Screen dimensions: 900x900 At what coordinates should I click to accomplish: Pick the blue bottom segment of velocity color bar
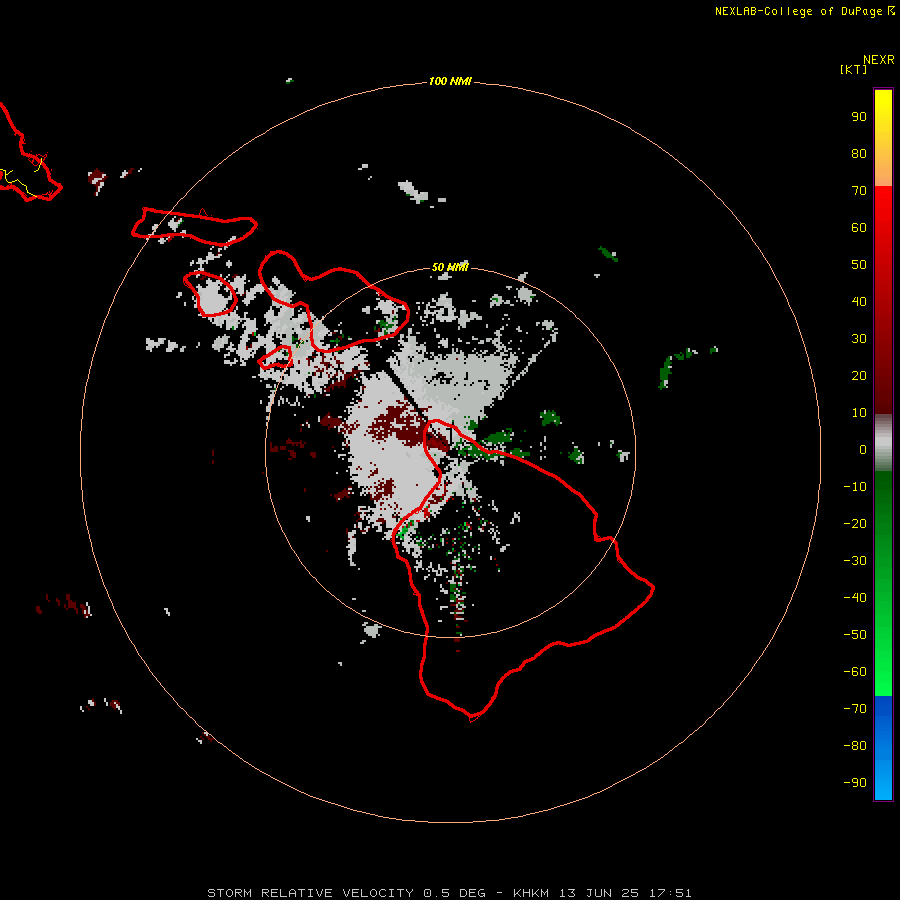[883, 748]
